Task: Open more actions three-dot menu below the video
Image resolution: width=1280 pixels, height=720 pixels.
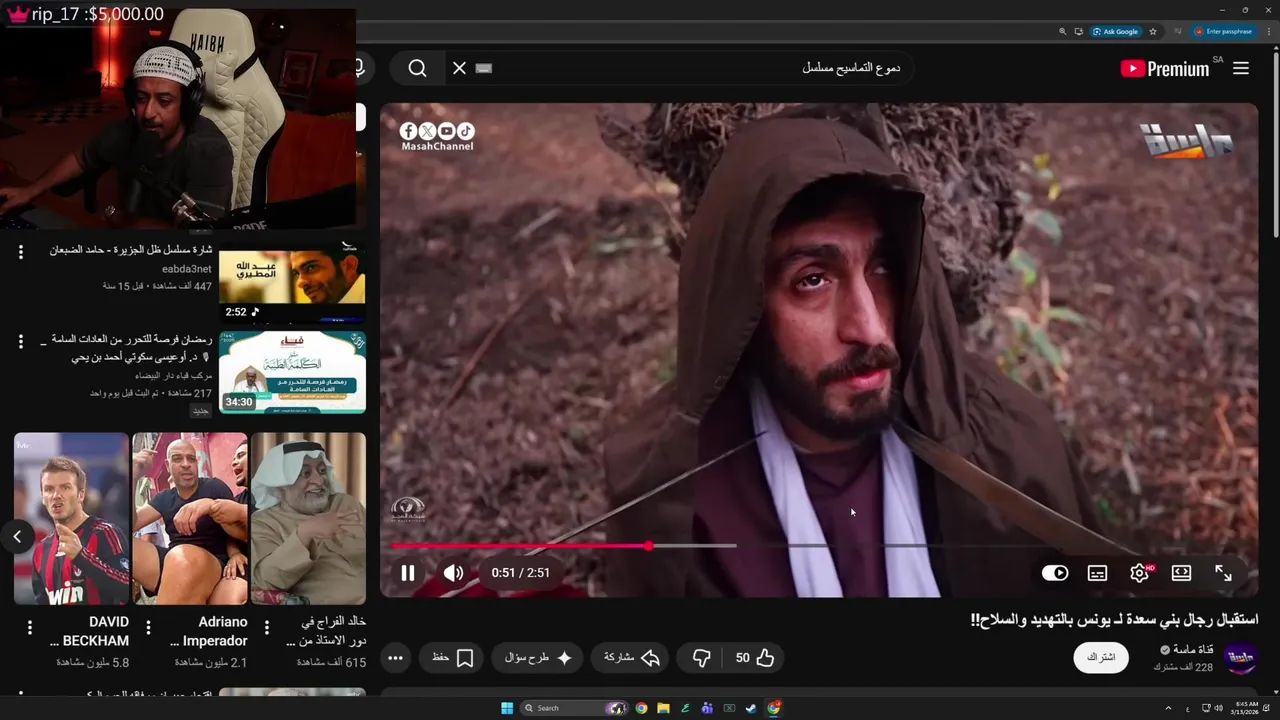Action: [x=395, y=658]
